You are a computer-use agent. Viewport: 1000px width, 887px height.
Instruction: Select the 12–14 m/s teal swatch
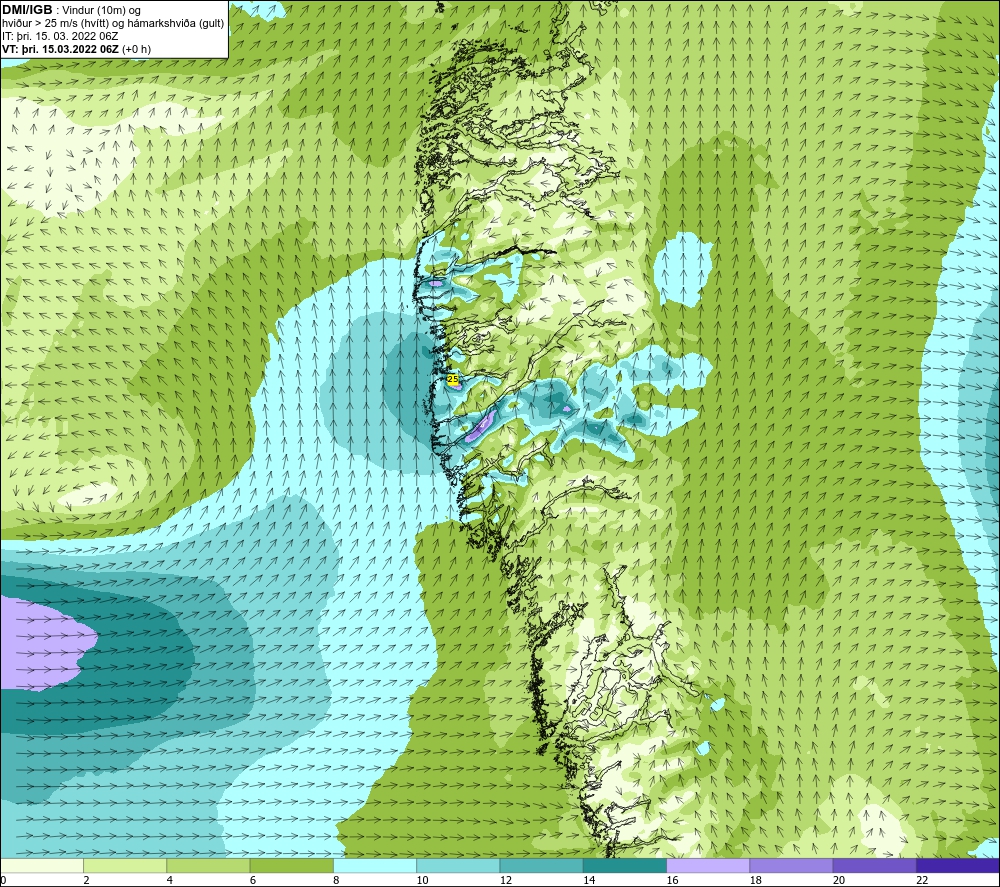(x=541, y=866)
